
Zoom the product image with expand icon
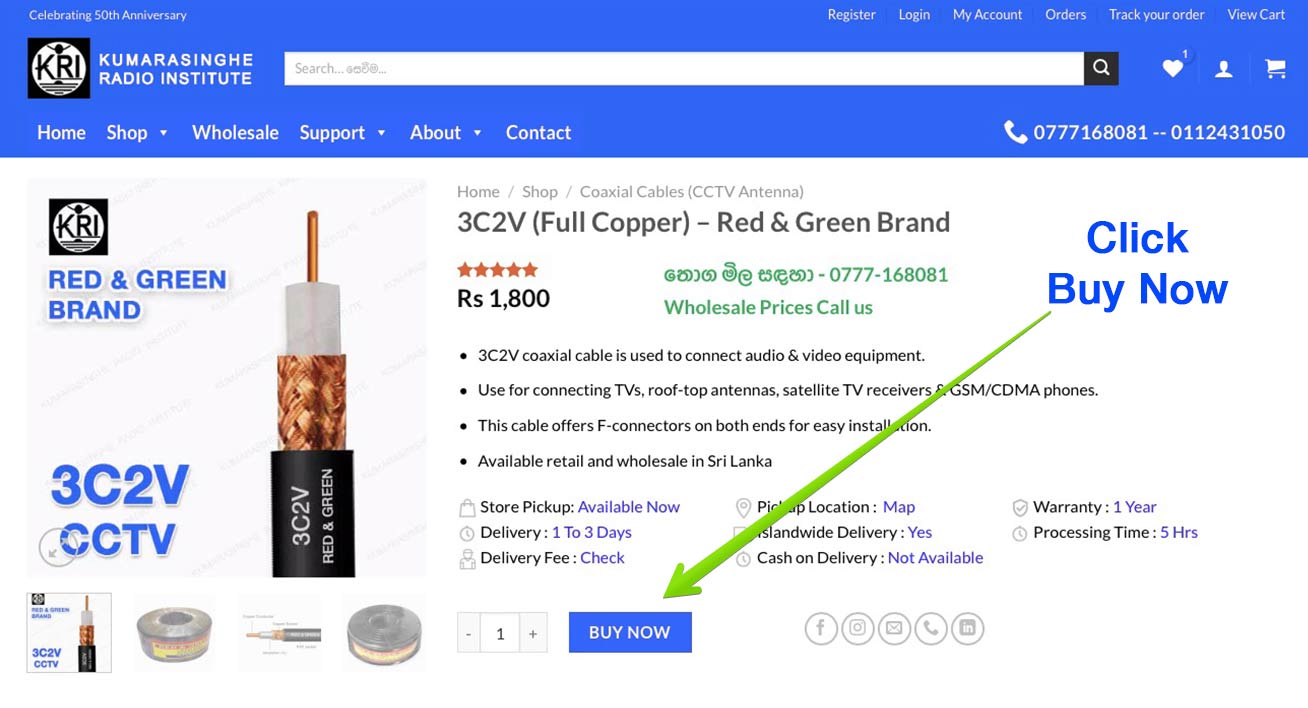(58, 547)
